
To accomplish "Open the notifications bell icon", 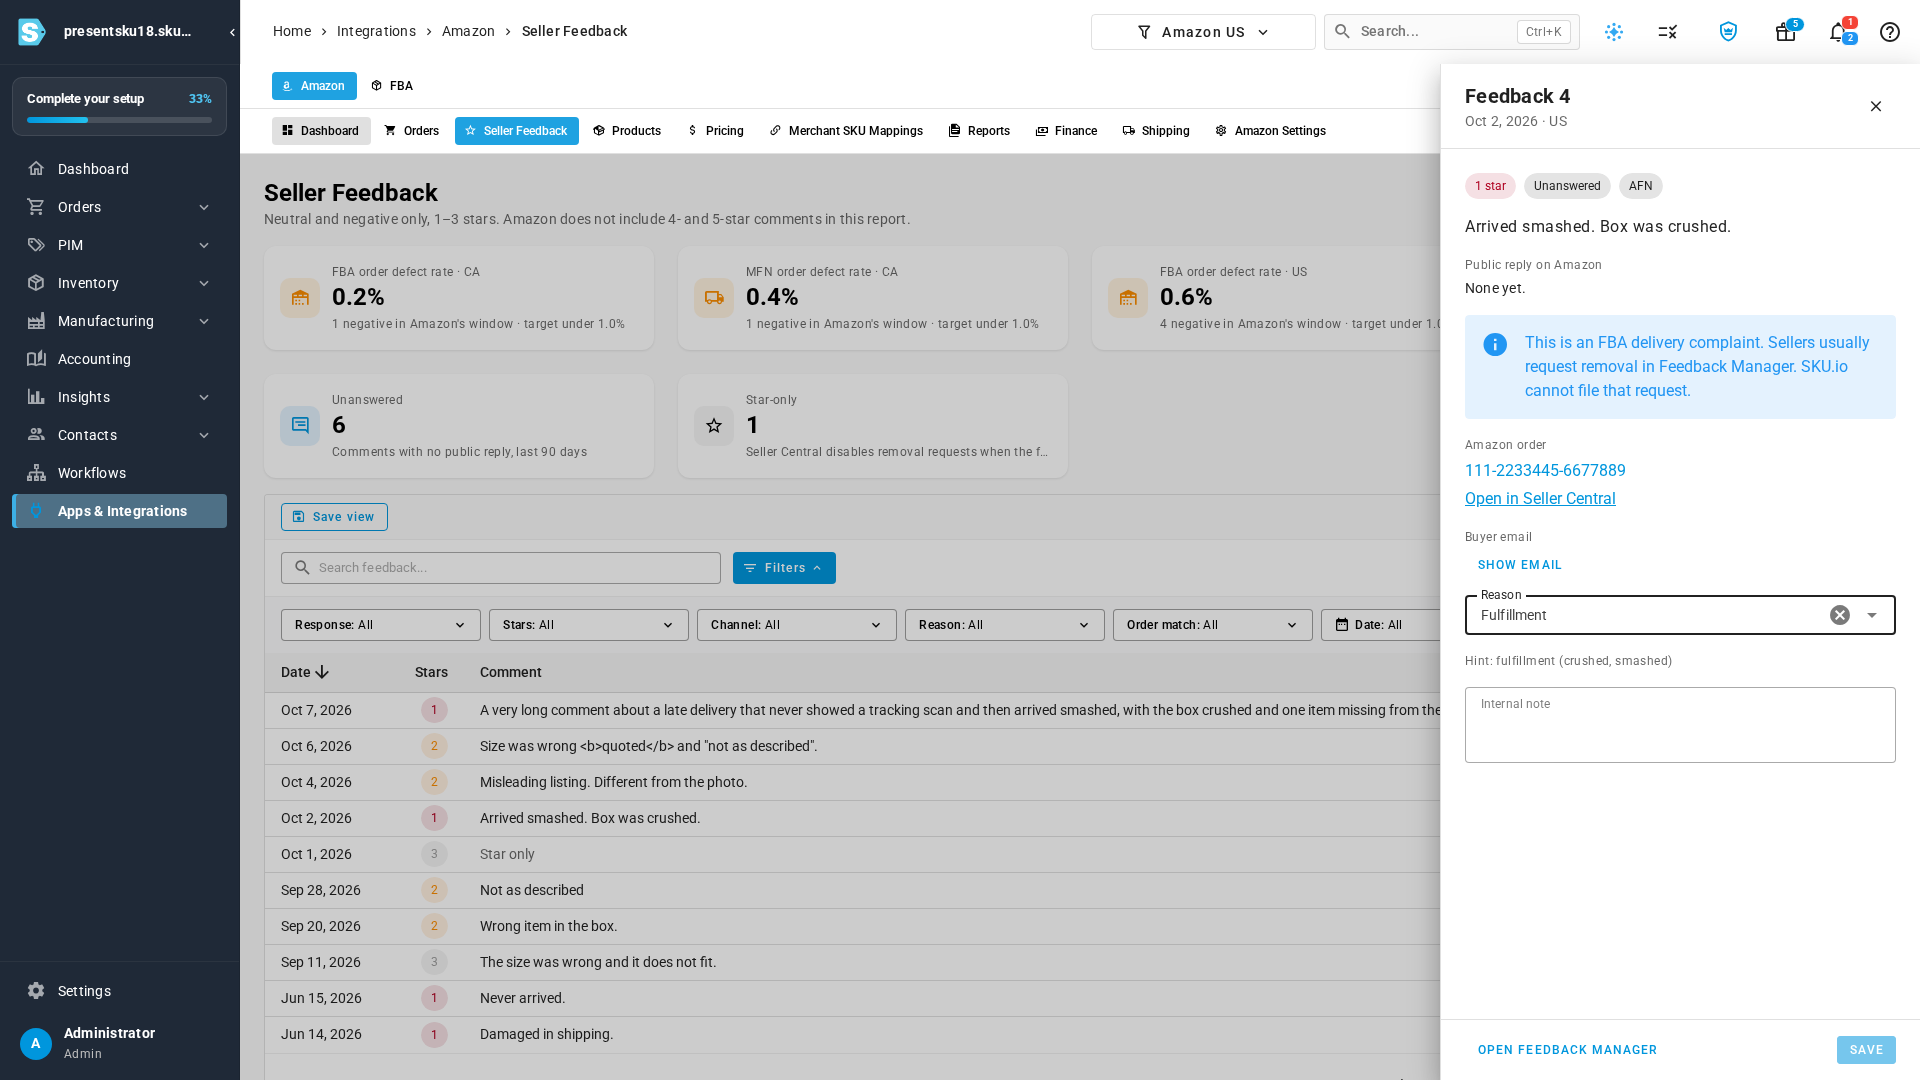I will click(1838, 32).
